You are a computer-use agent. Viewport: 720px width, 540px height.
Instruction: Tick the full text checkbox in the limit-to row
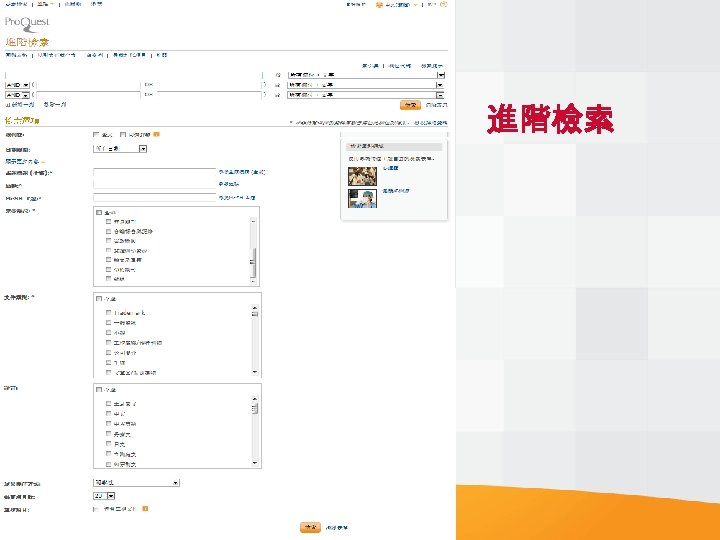pos(96,135)
